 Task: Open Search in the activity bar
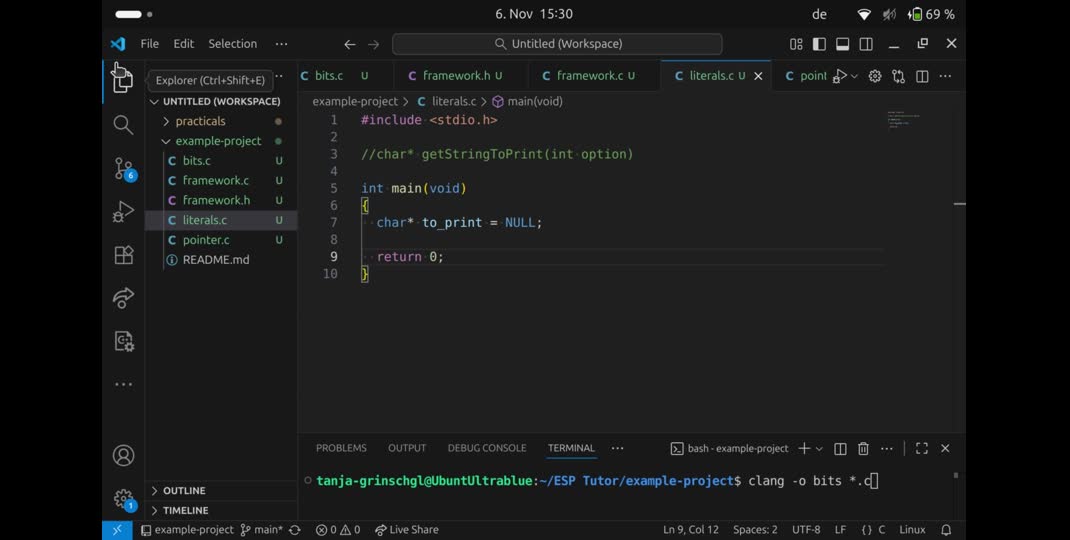point(123,125)
